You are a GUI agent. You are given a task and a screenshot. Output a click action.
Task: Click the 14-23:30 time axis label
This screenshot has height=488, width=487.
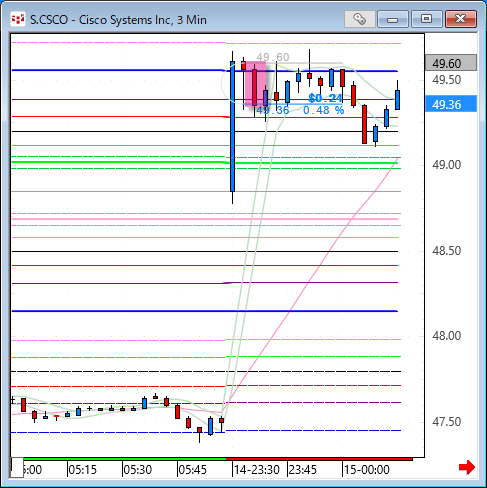pos(257,470)
